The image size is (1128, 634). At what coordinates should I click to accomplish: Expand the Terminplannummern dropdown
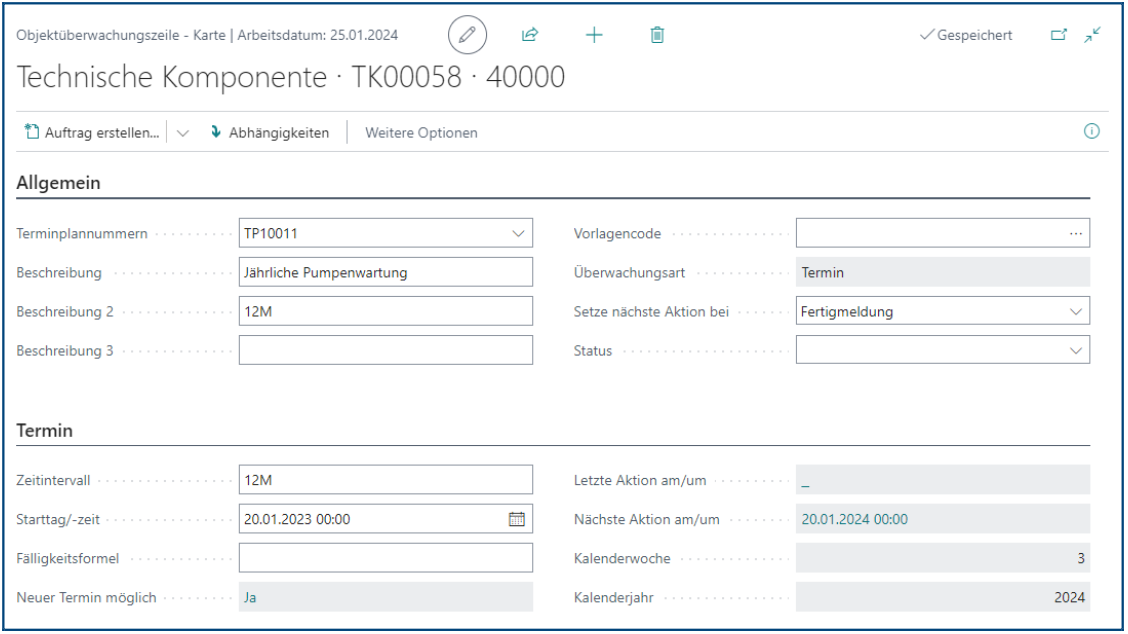coord(518,233)
